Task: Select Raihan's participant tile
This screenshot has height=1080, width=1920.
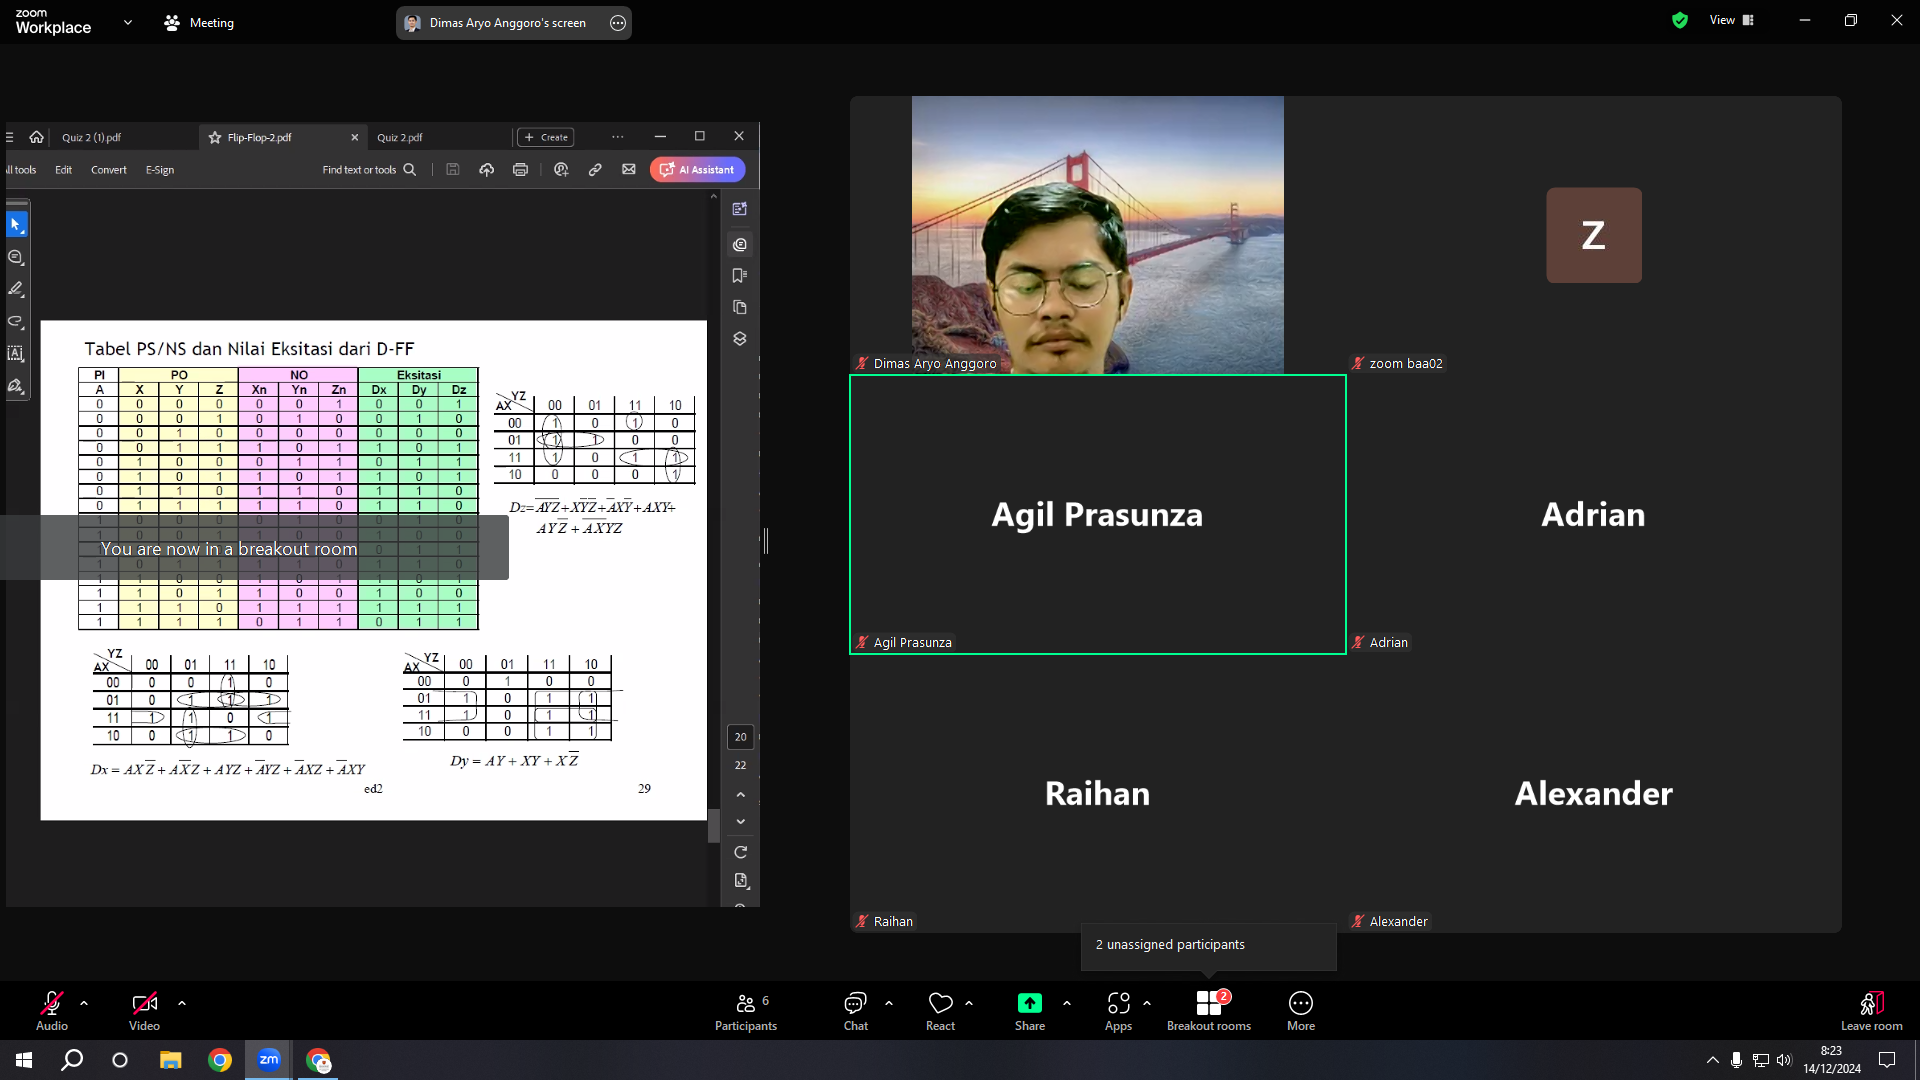Action: (1097, 794)
